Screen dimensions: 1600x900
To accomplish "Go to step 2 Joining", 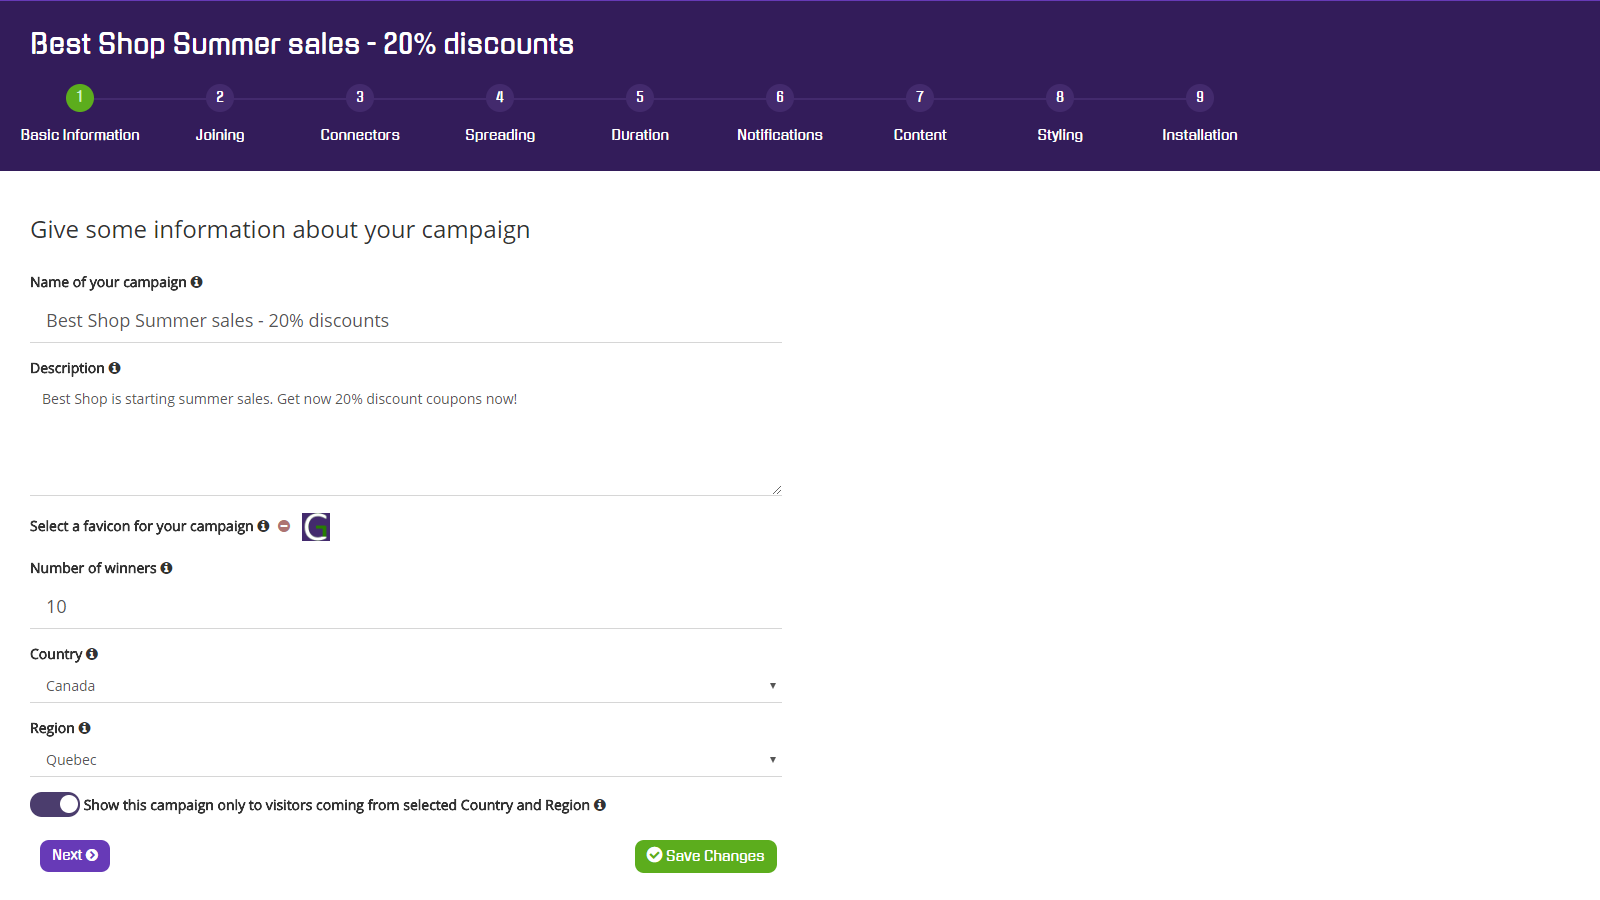I will (220, 113).
